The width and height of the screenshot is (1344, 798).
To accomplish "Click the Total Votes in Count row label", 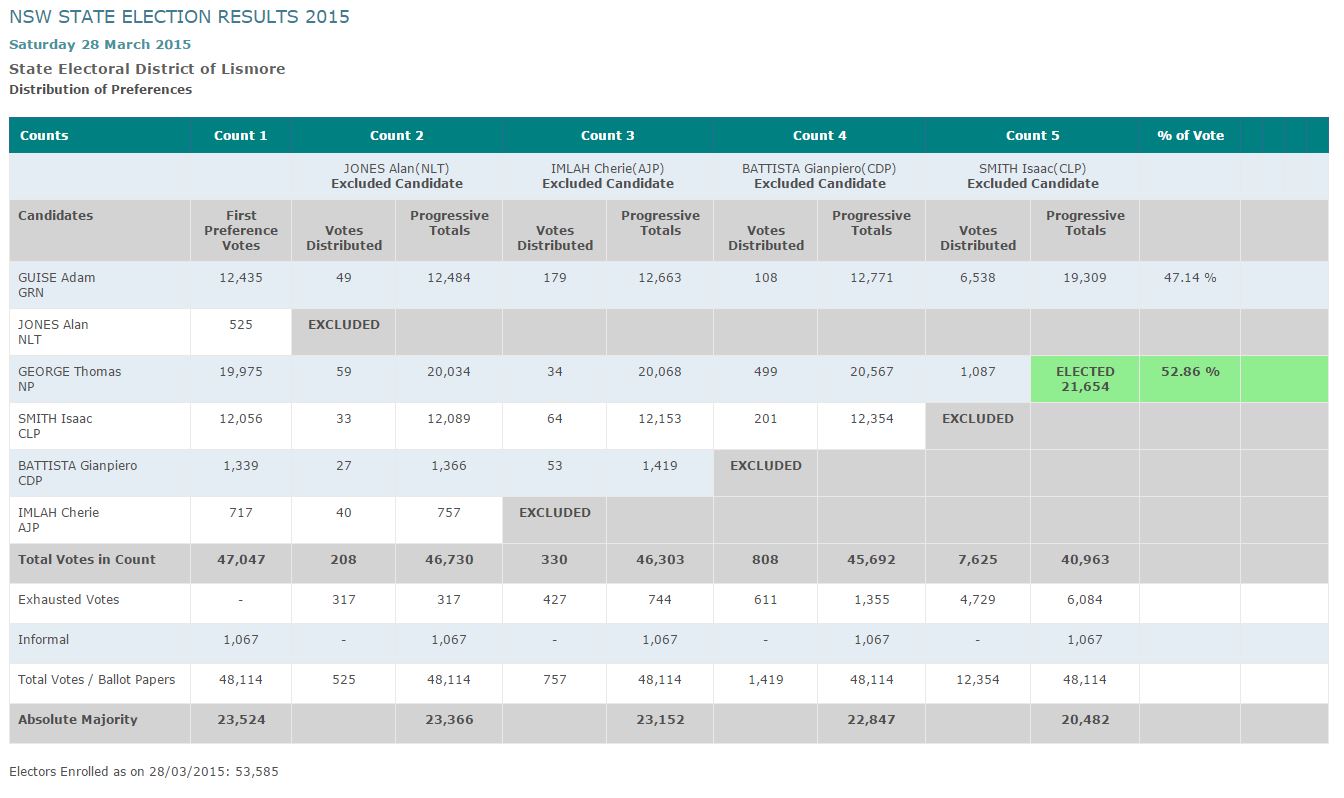I will click(x=87, y=560).
